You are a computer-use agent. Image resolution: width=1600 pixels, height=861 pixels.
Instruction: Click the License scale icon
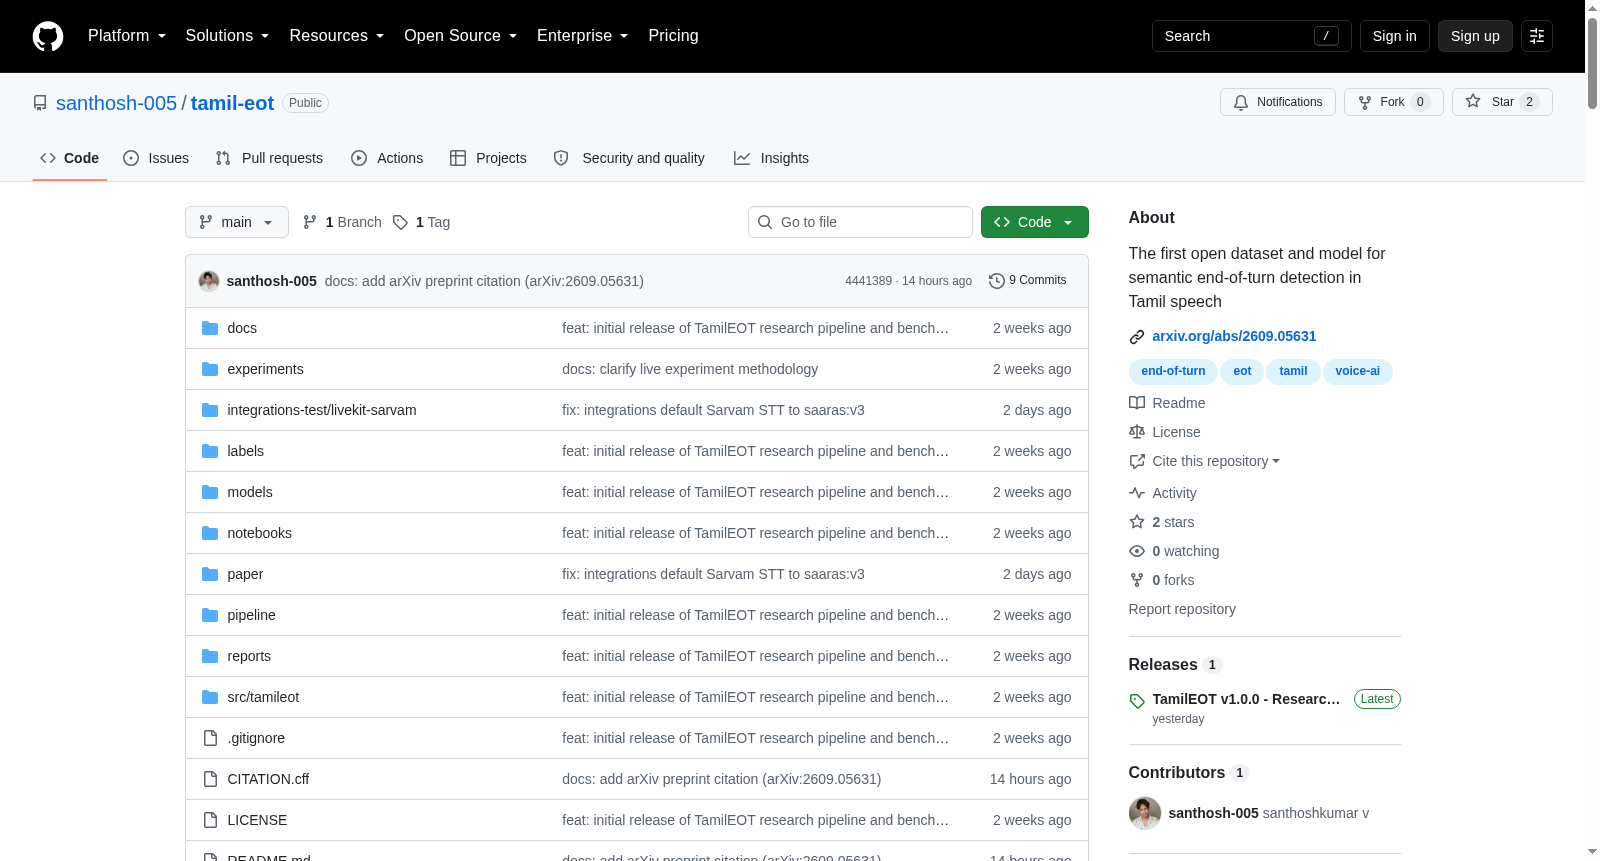click(1137, 432)
